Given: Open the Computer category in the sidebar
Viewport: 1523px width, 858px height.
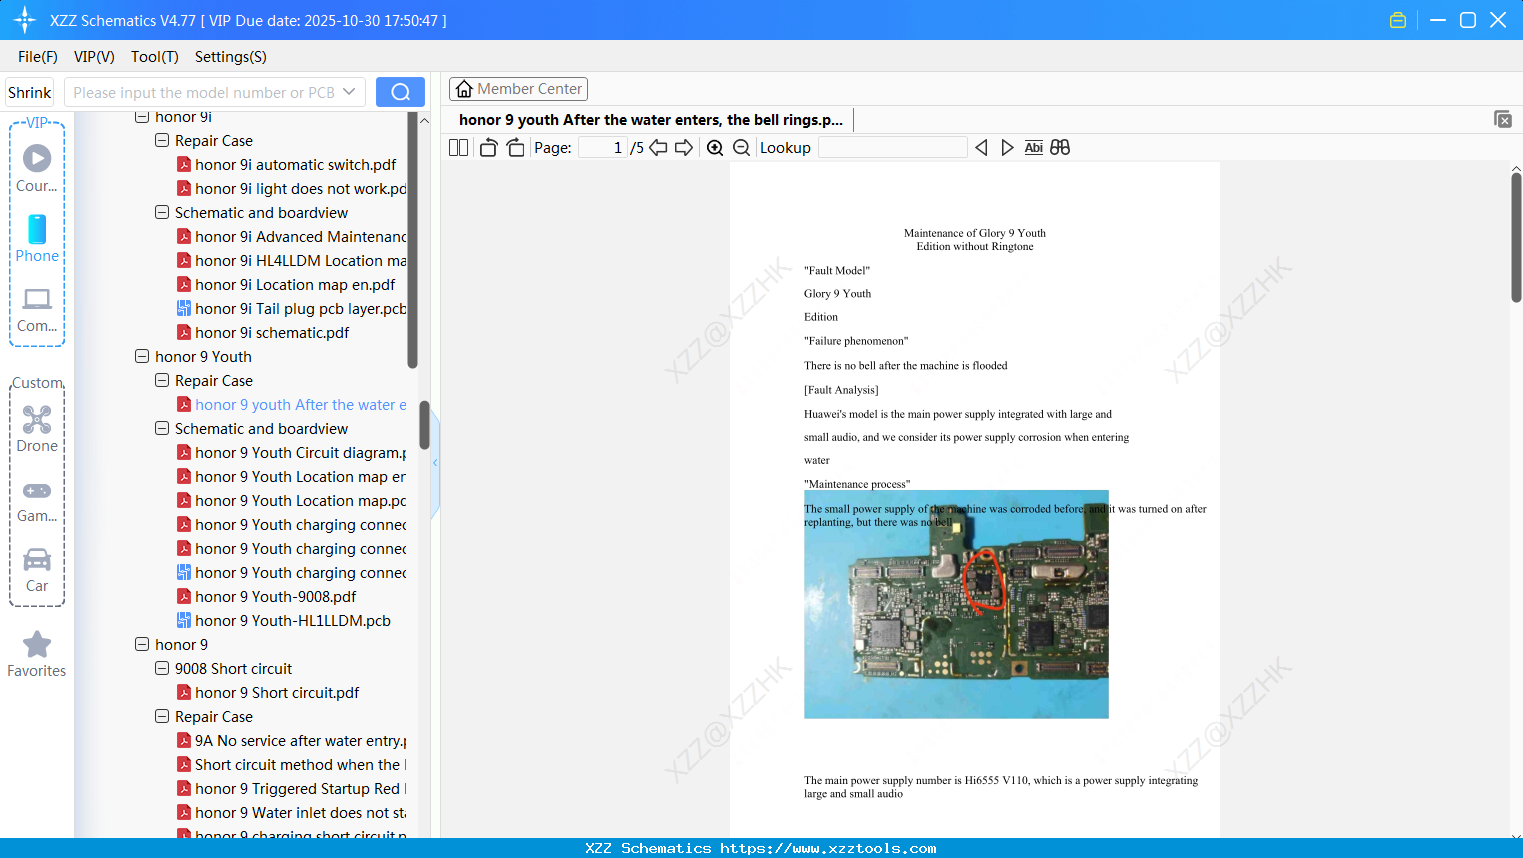Looking at the screenshot, I should (37, 309).
